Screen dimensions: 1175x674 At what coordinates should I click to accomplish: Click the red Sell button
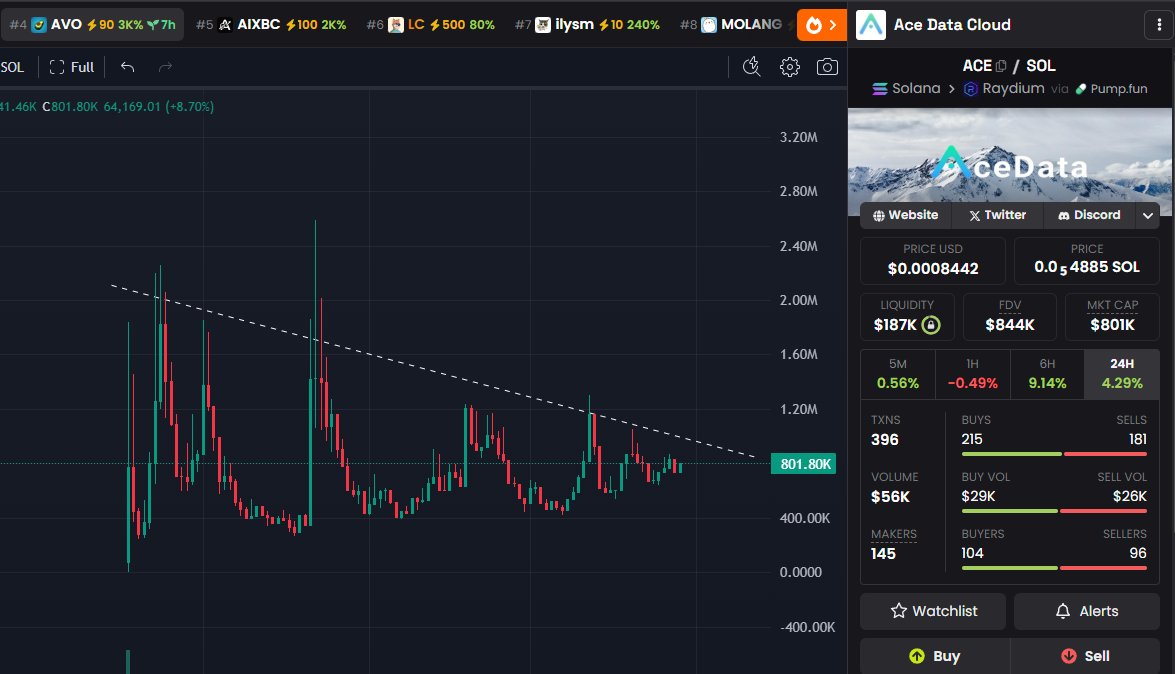pos(1085,656)
